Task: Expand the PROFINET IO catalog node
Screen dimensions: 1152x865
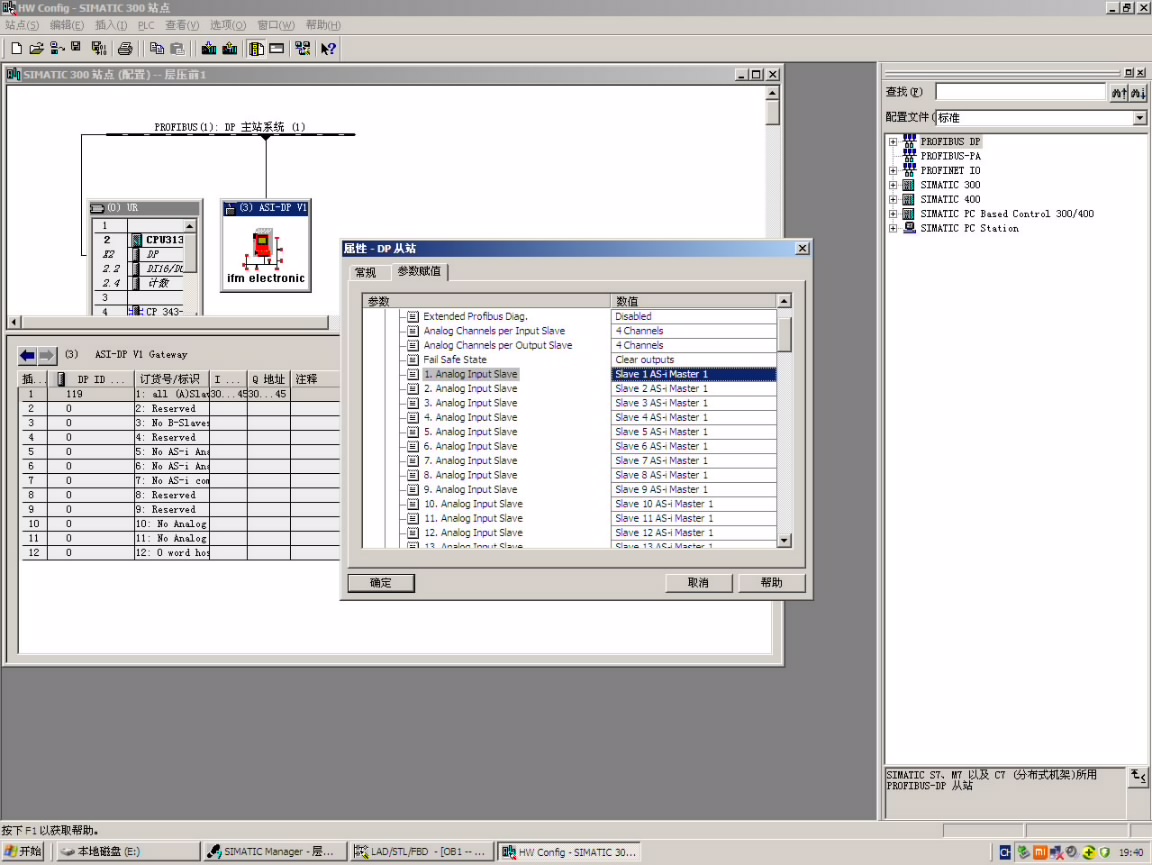Action: click(x=893, y=171)
